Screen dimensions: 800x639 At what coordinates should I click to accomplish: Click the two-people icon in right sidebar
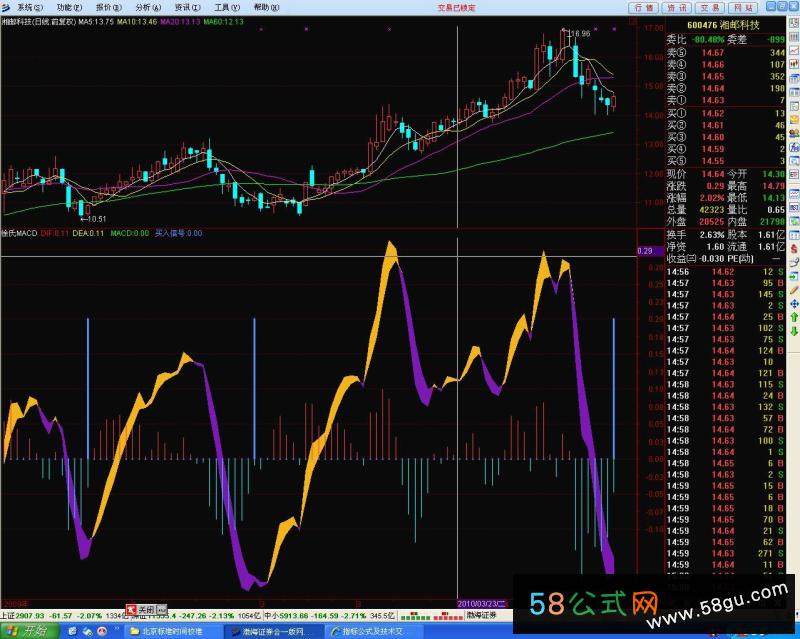[x=794, y=134]
